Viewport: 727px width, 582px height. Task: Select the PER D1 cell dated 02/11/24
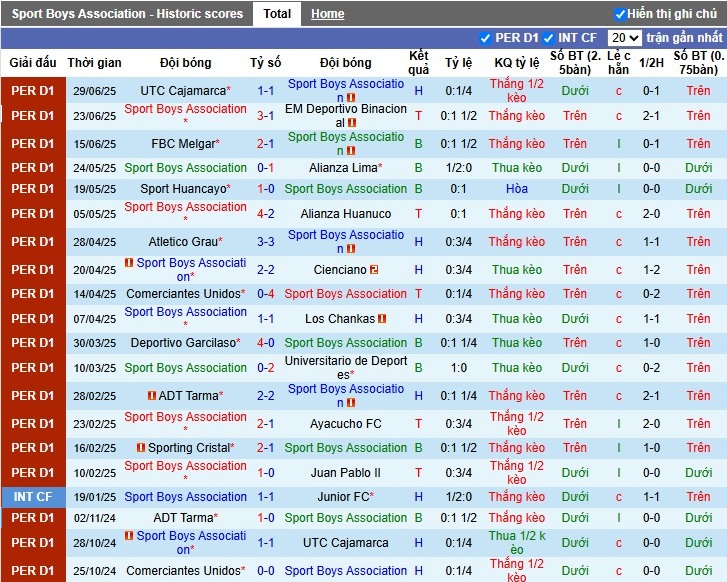point(33,518)
